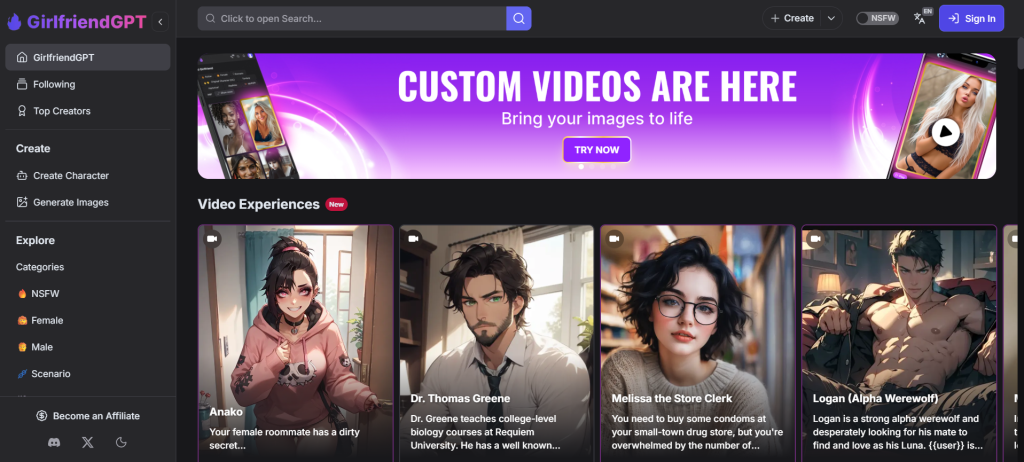This screenshot has width=1024, height=462.
Task: Select Create Character in sidebar
Action: pos(88,176)
